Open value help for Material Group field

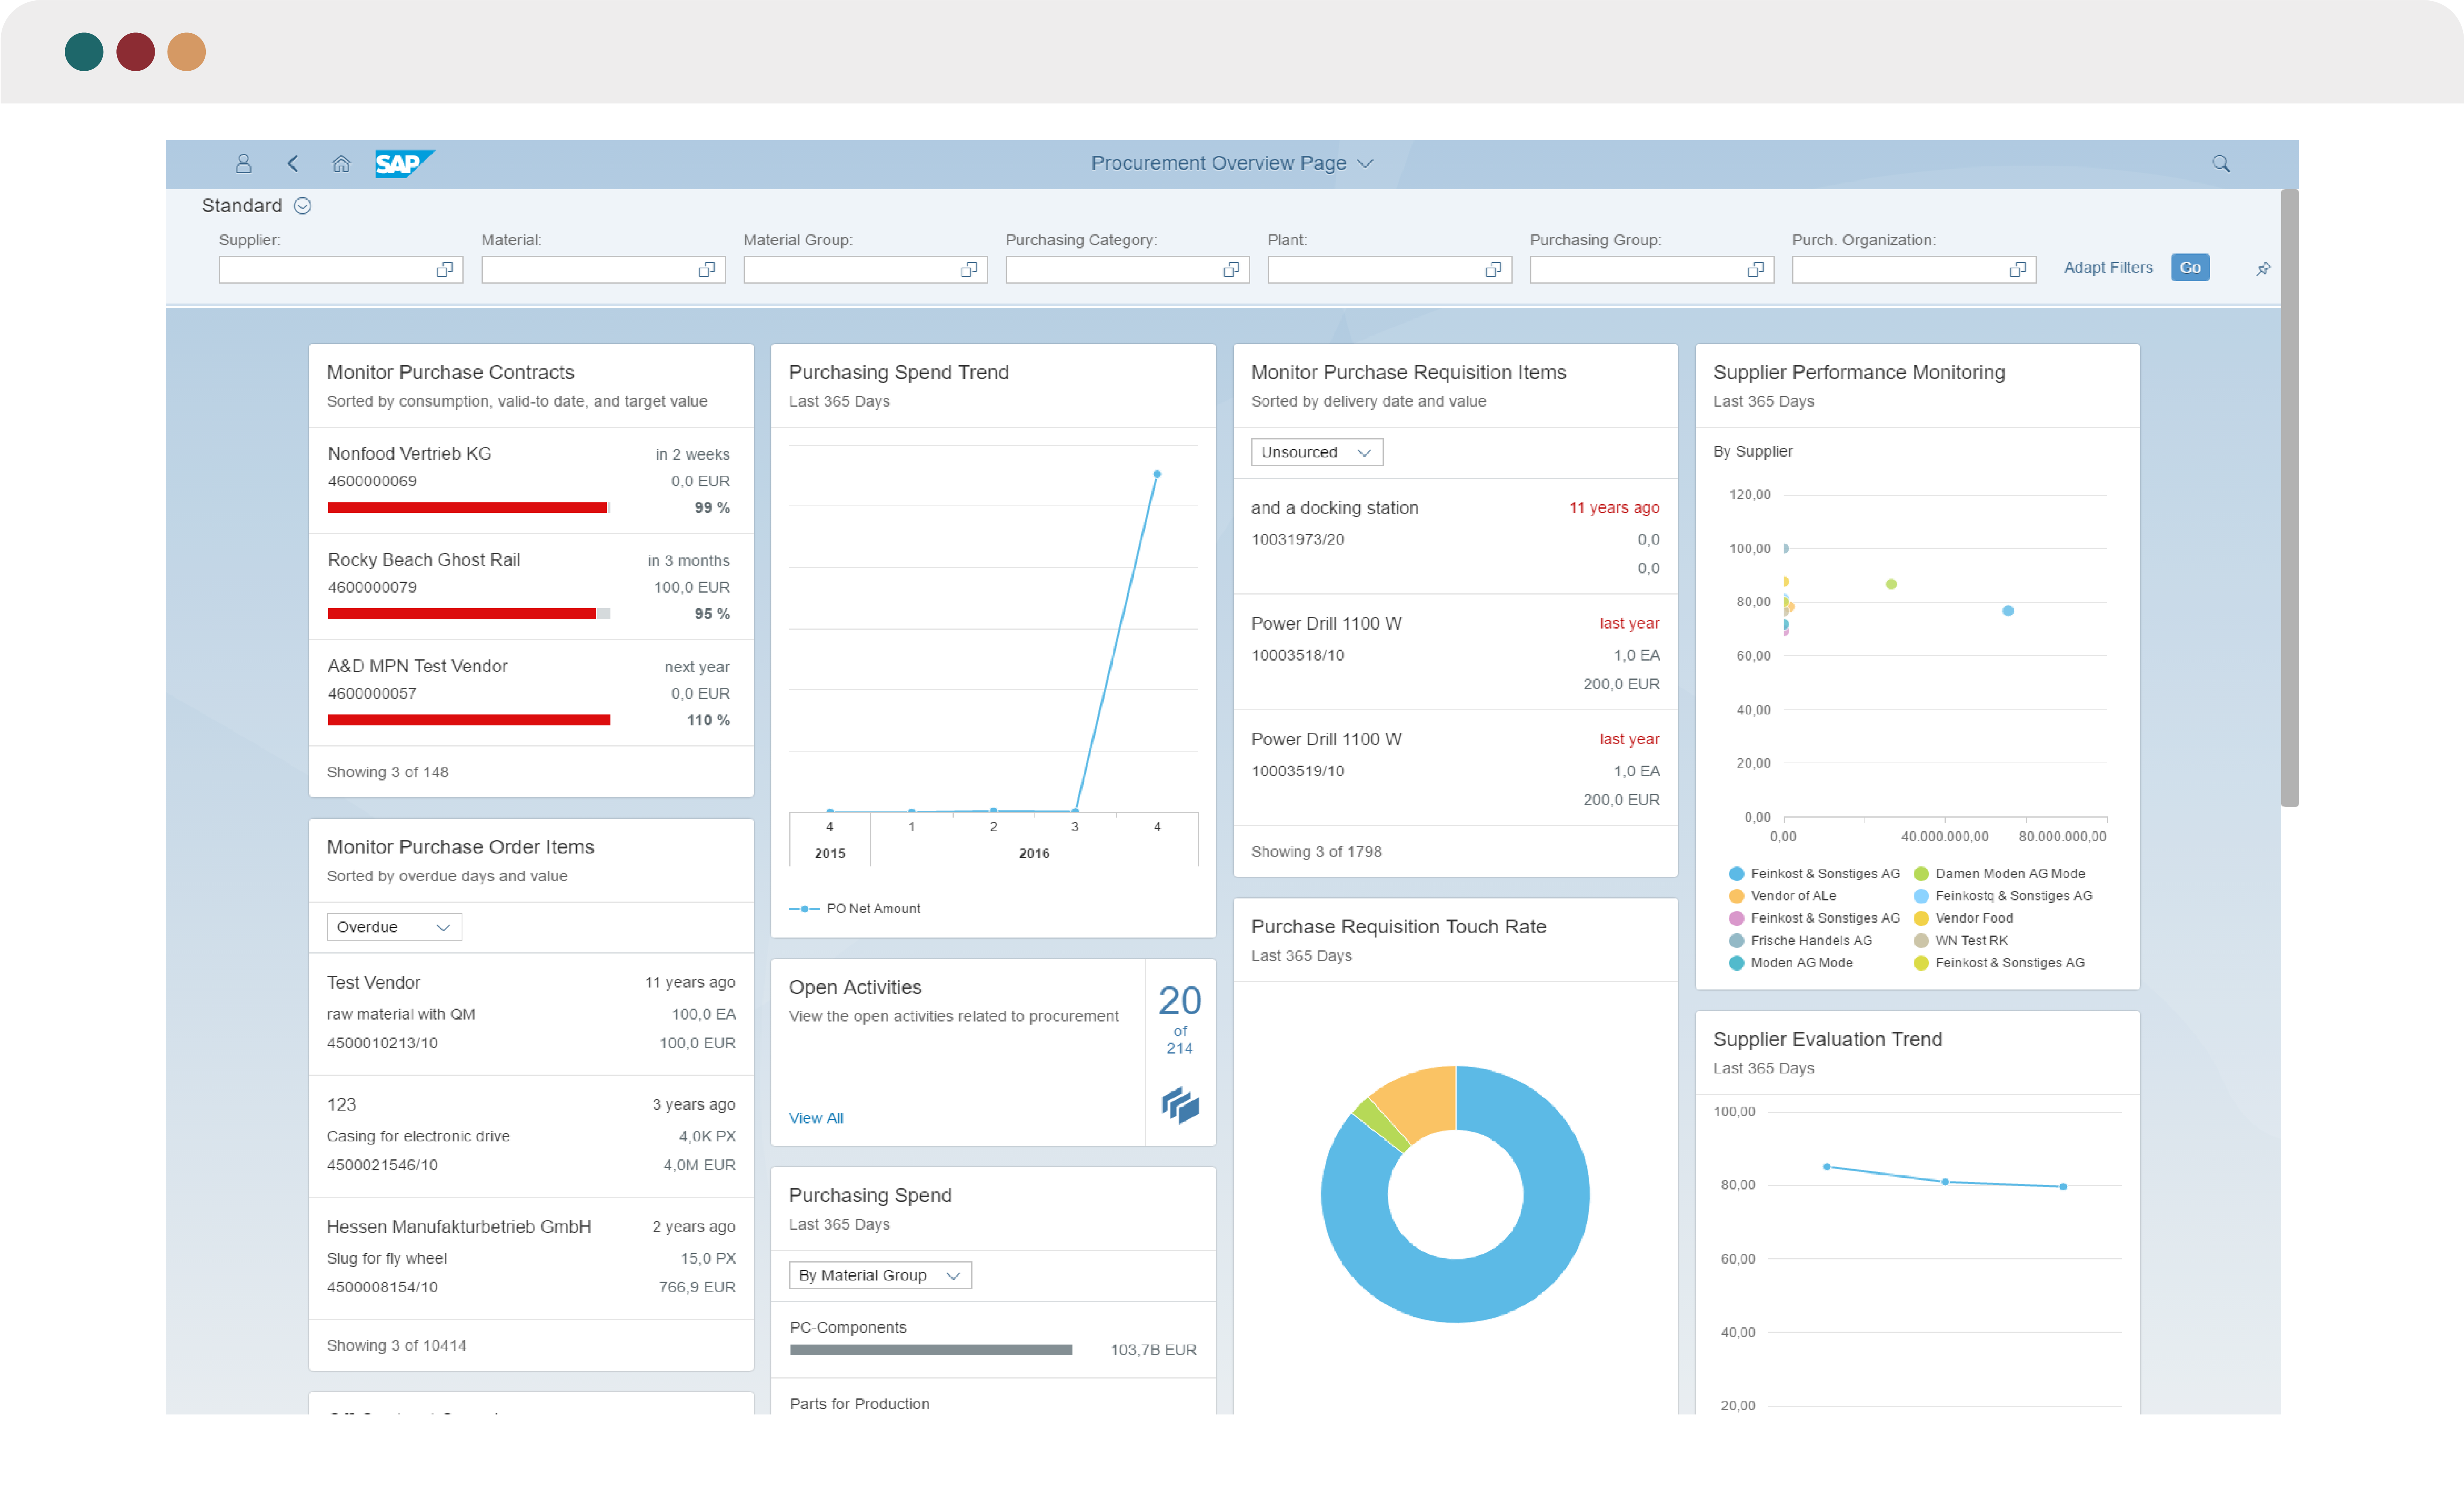pyautogui.click(x=969, y=270)
